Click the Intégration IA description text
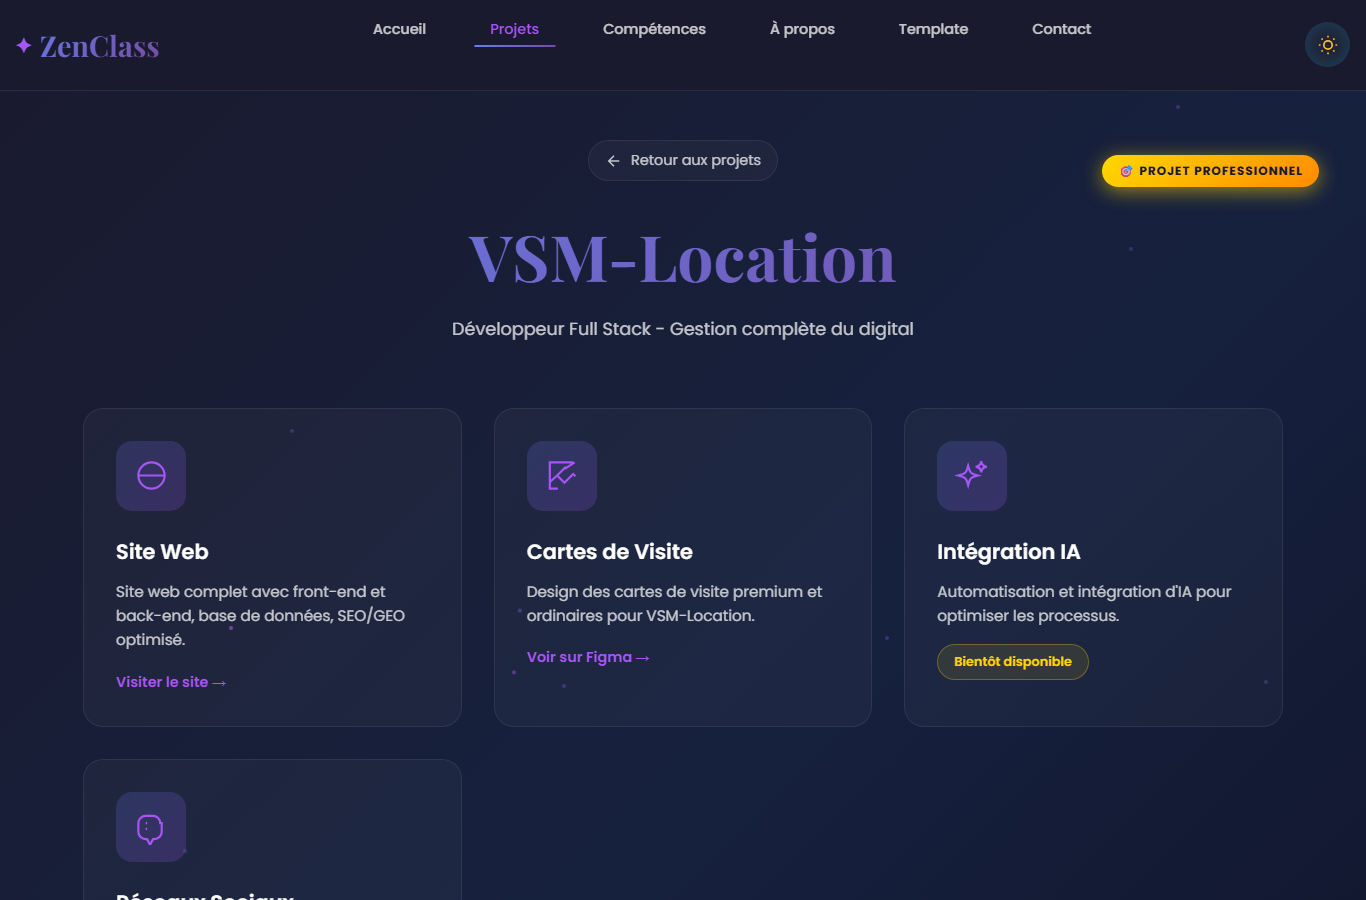Image resolution: width=1366 pixels, height=900 pixels. (x=1084, y=604)
